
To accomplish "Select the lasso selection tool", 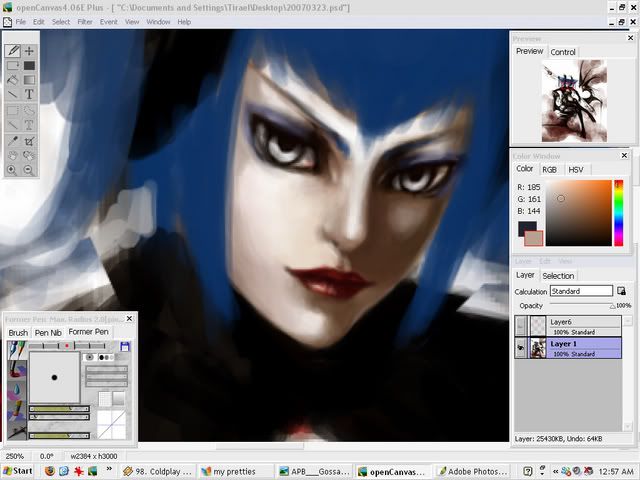I will pyautogui.click(x=29, y=111).
